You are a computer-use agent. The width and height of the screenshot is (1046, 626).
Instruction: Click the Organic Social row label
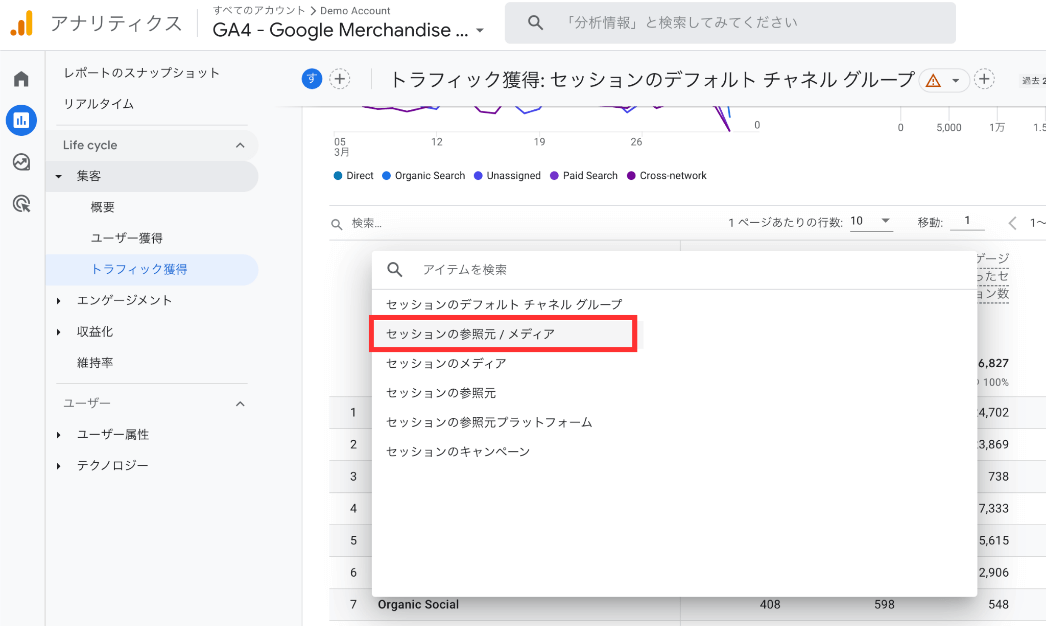[x=418, y=605]
